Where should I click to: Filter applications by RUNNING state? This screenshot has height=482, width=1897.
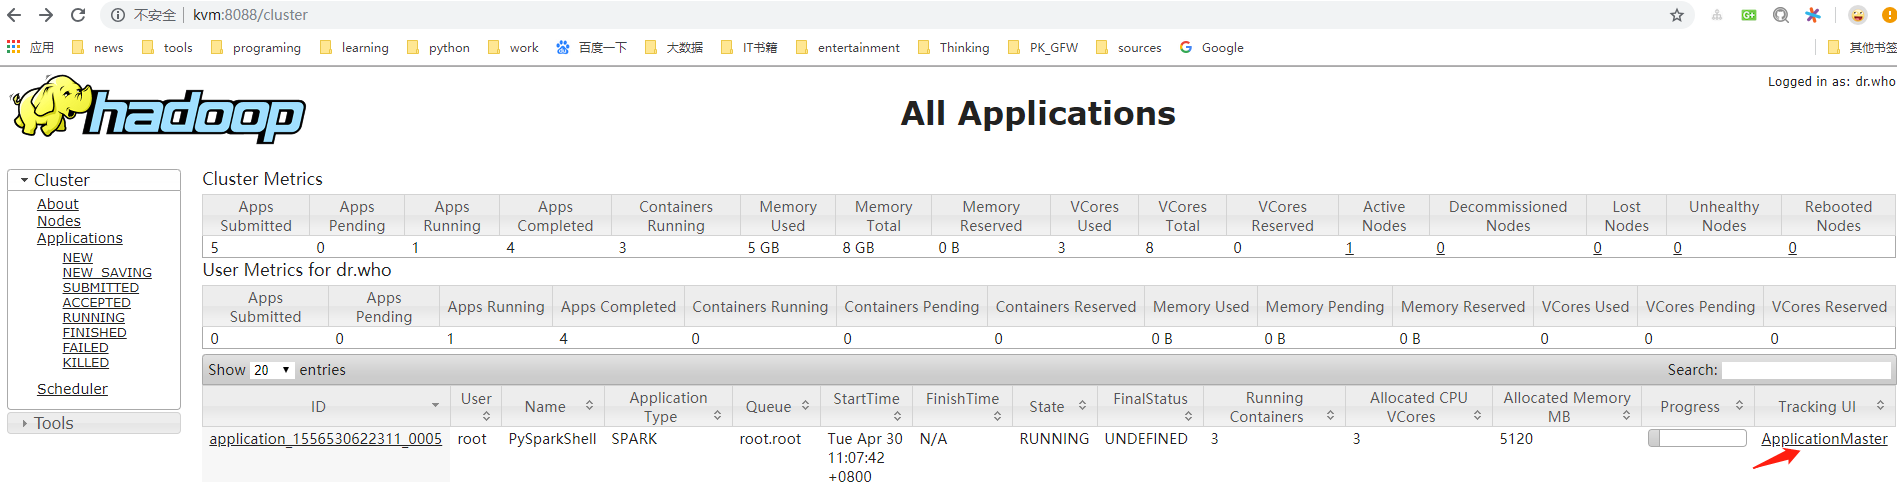(94, 318)
